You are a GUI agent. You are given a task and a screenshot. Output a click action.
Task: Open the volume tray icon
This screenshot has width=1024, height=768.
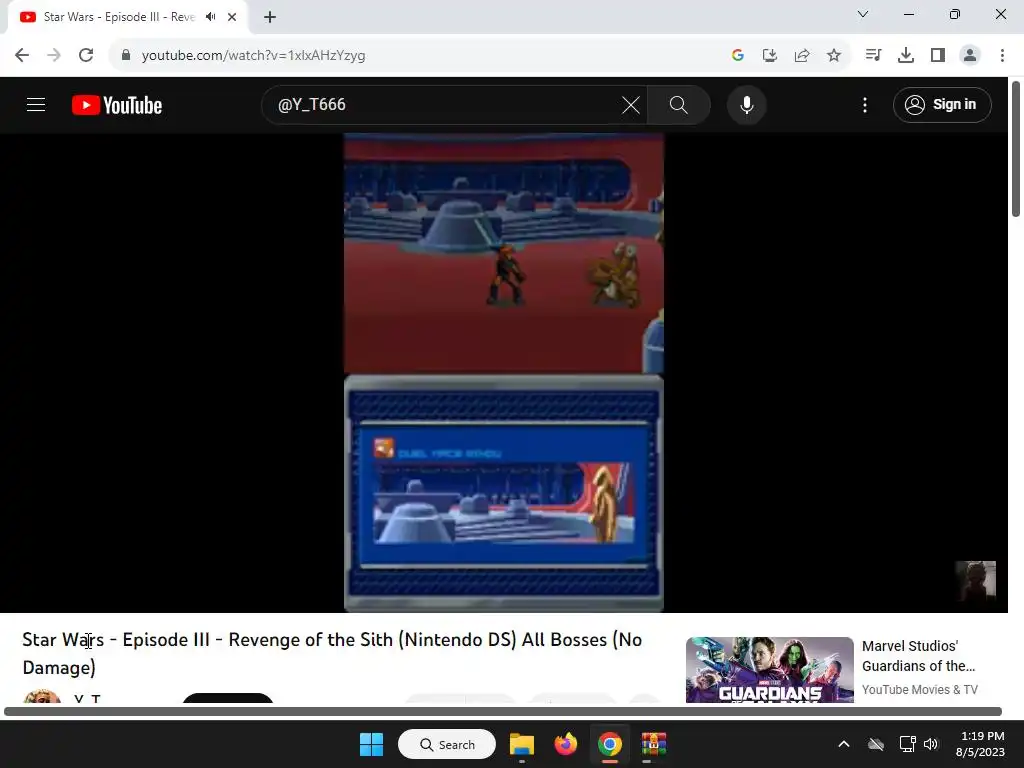[x=931, y=744]
